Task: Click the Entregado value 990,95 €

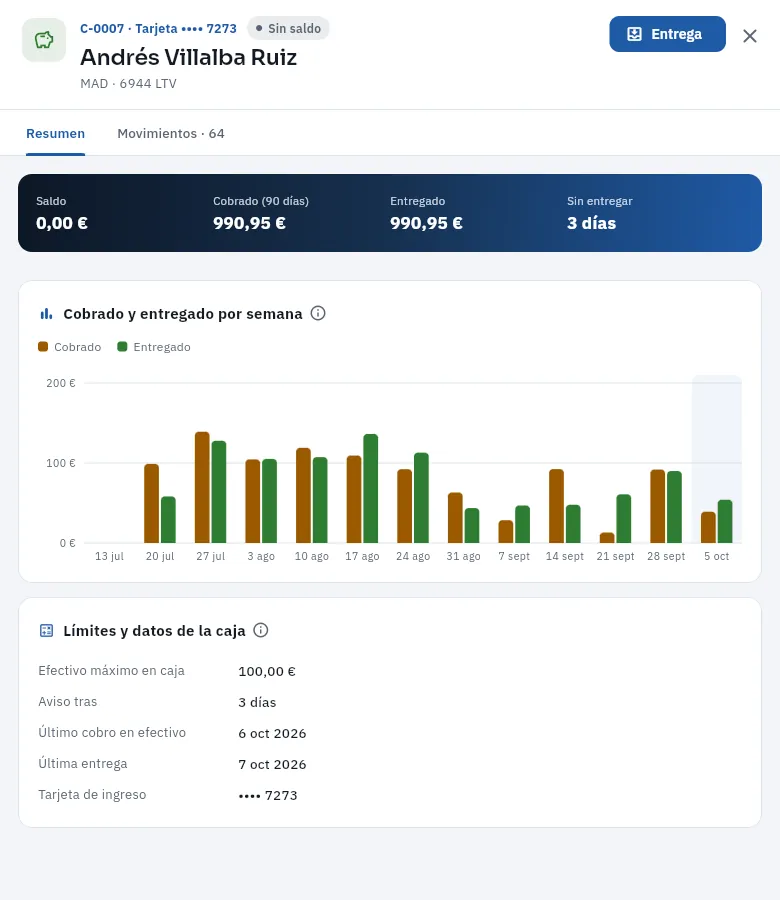Action: tap(426, 223)
